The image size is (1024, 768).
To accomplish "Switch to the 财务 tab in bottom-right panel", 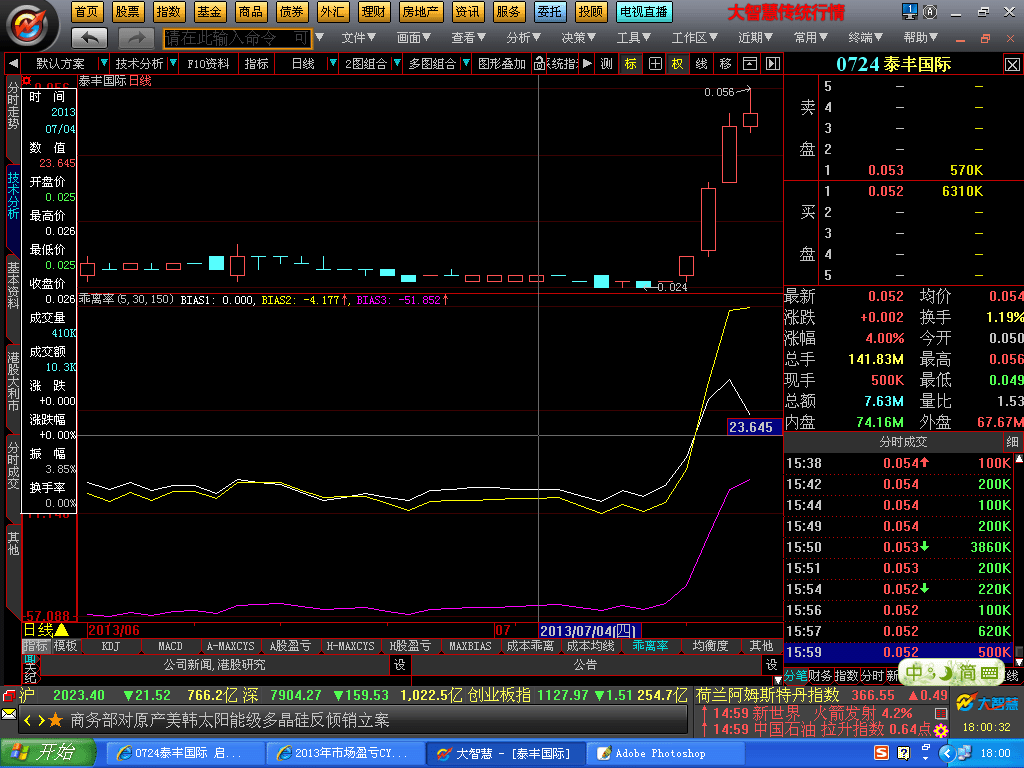I will pyautogui.click(x=820, y=675).
